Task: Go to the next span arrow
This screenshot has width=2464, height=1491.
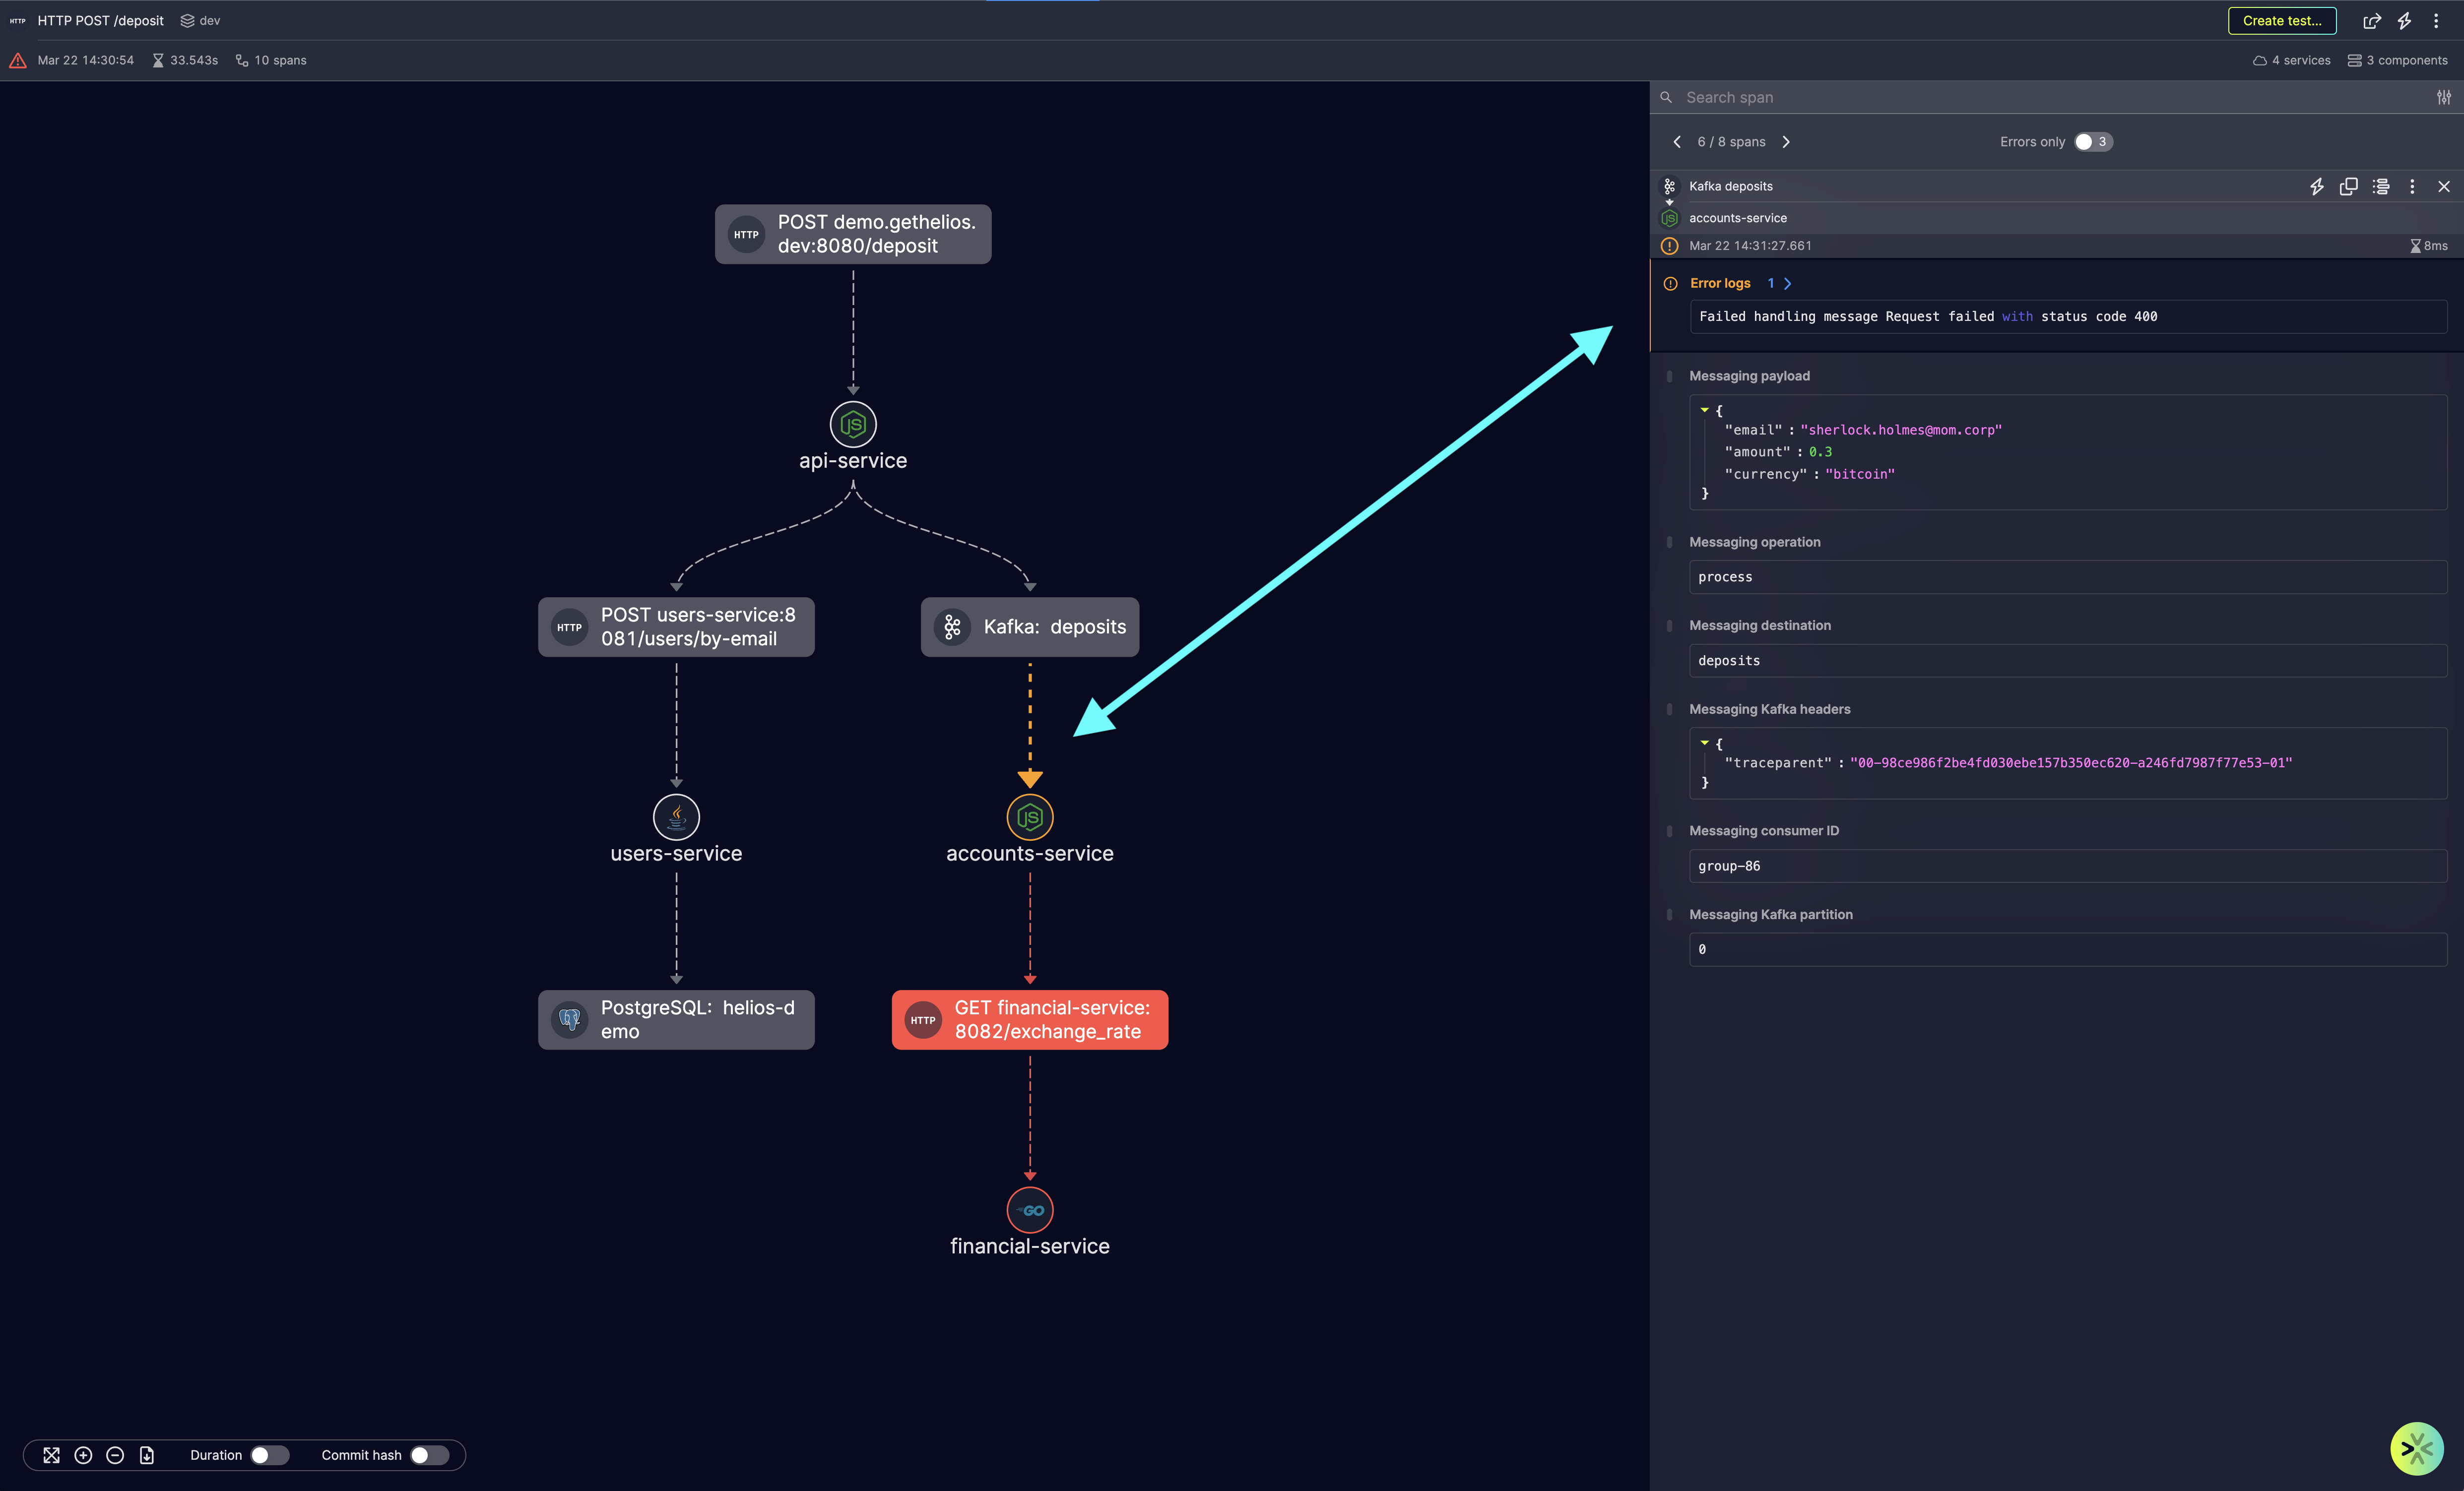Action: pos(1786,142)
